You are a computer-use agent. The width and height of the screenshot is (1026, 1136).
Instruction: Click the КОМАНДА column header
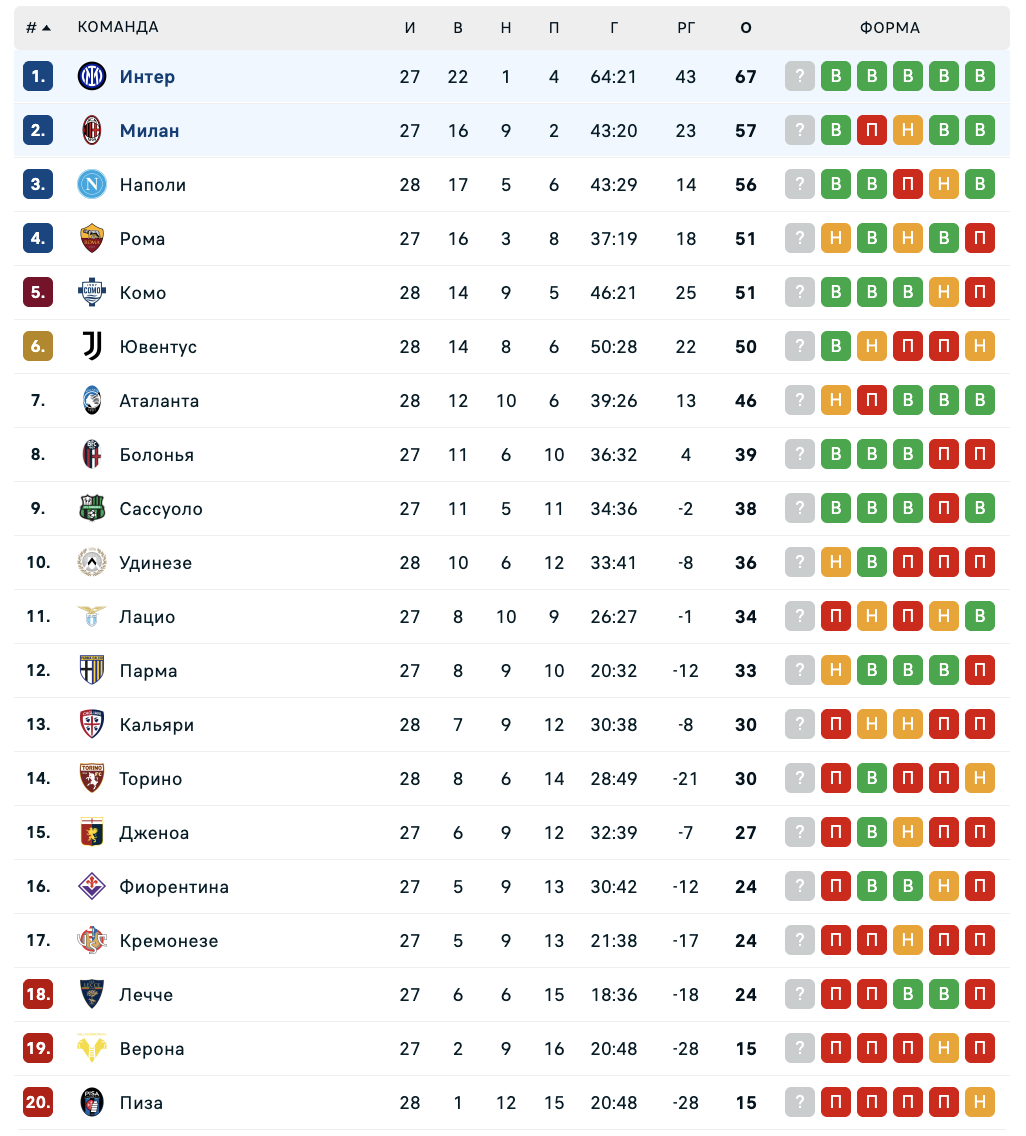(x=118, y=28)
